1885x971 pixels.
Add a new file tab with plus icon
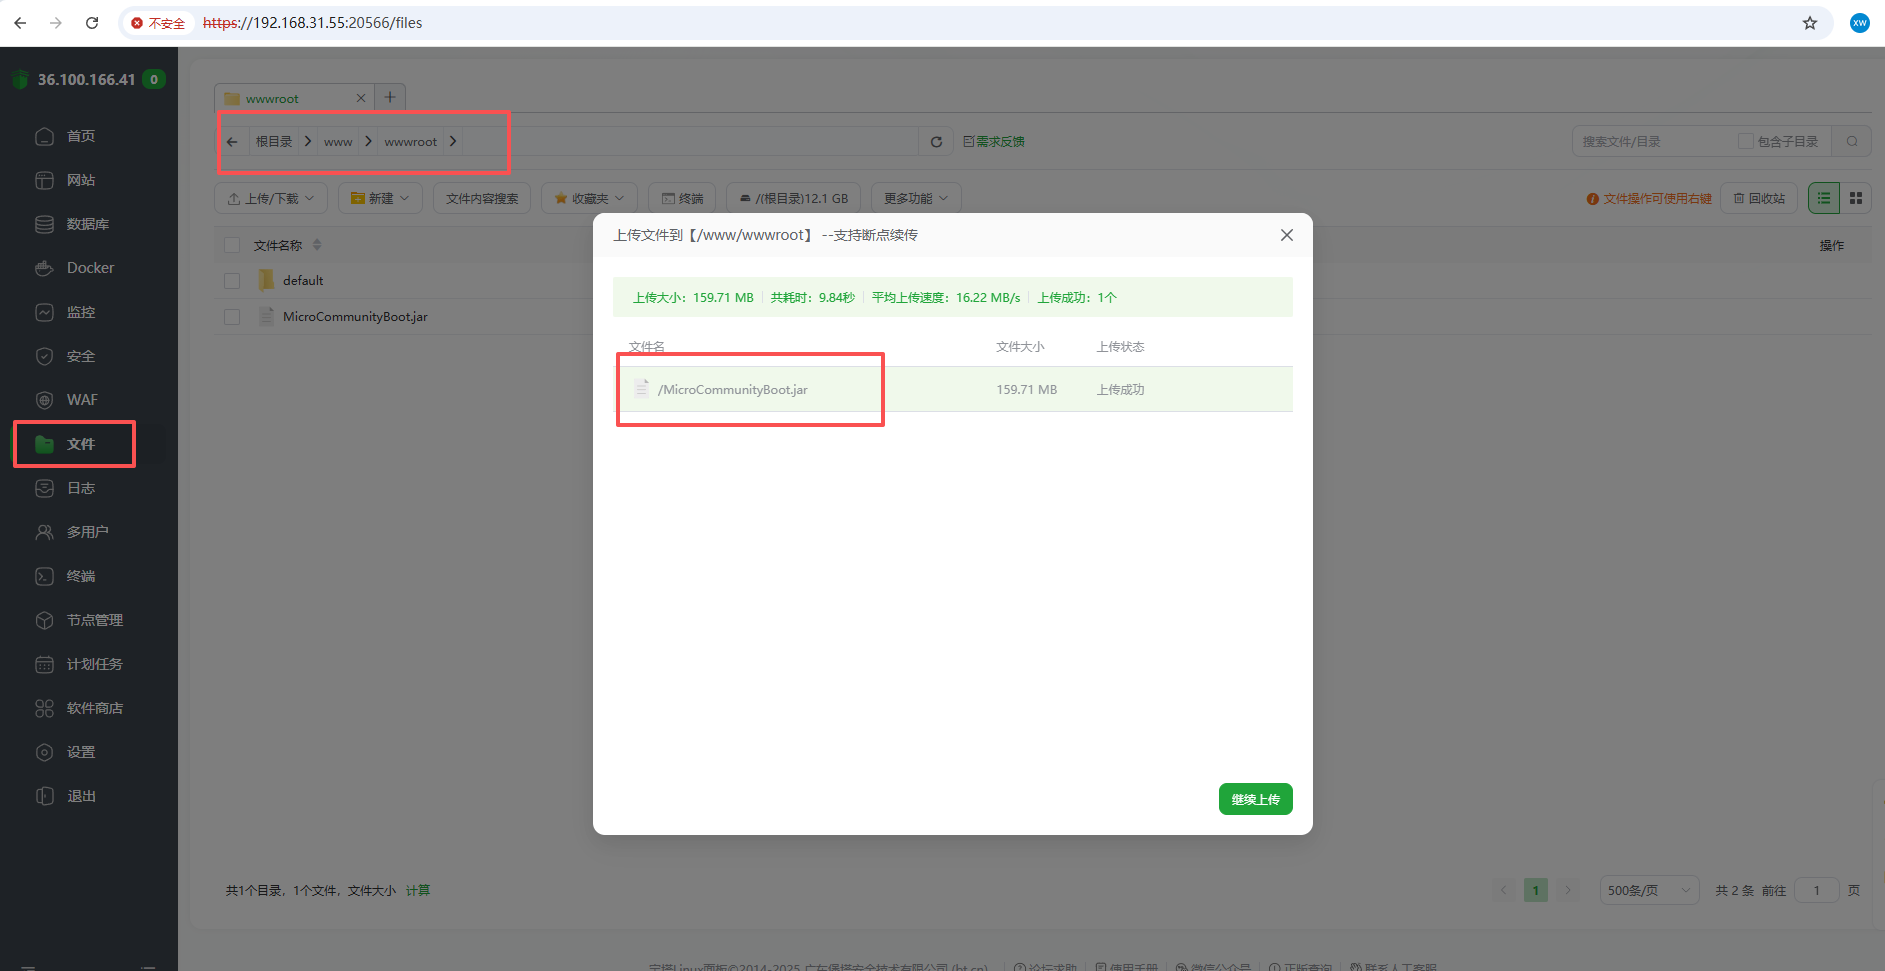tap(390, 97)
